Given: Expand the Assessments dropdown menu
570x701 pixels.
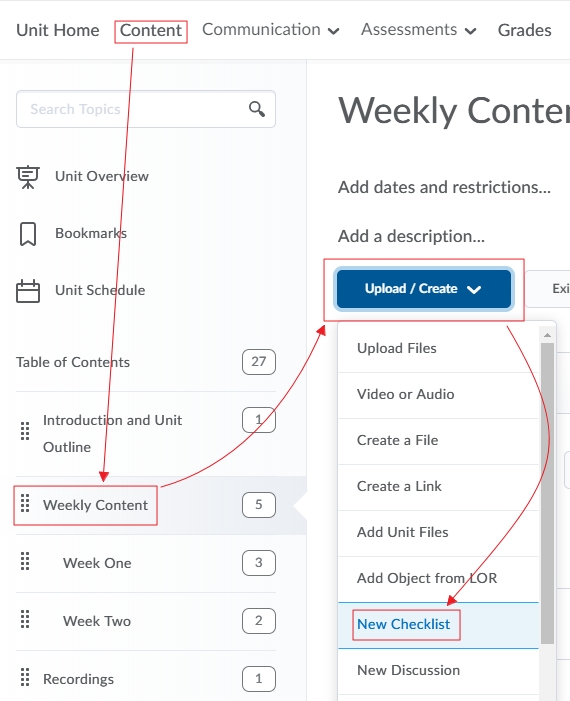Looking at the screenshot, I should click(418, 30).
